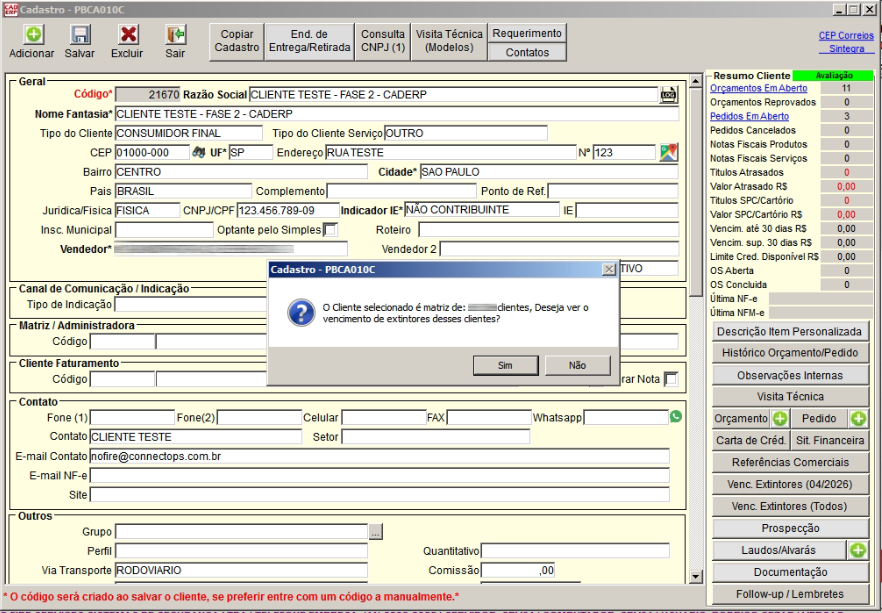The image size is (882, 613).
Task: Click the Orçamento side button
Action: coord(741,418)
